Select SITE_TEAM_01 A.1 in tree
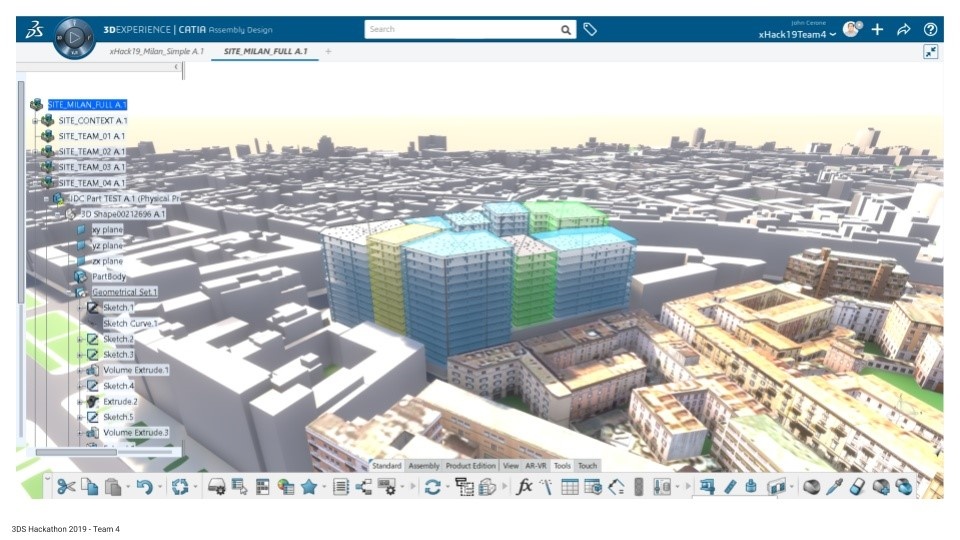Image resolution: width=960 pixels, height=540 pixels. point(91,136)
